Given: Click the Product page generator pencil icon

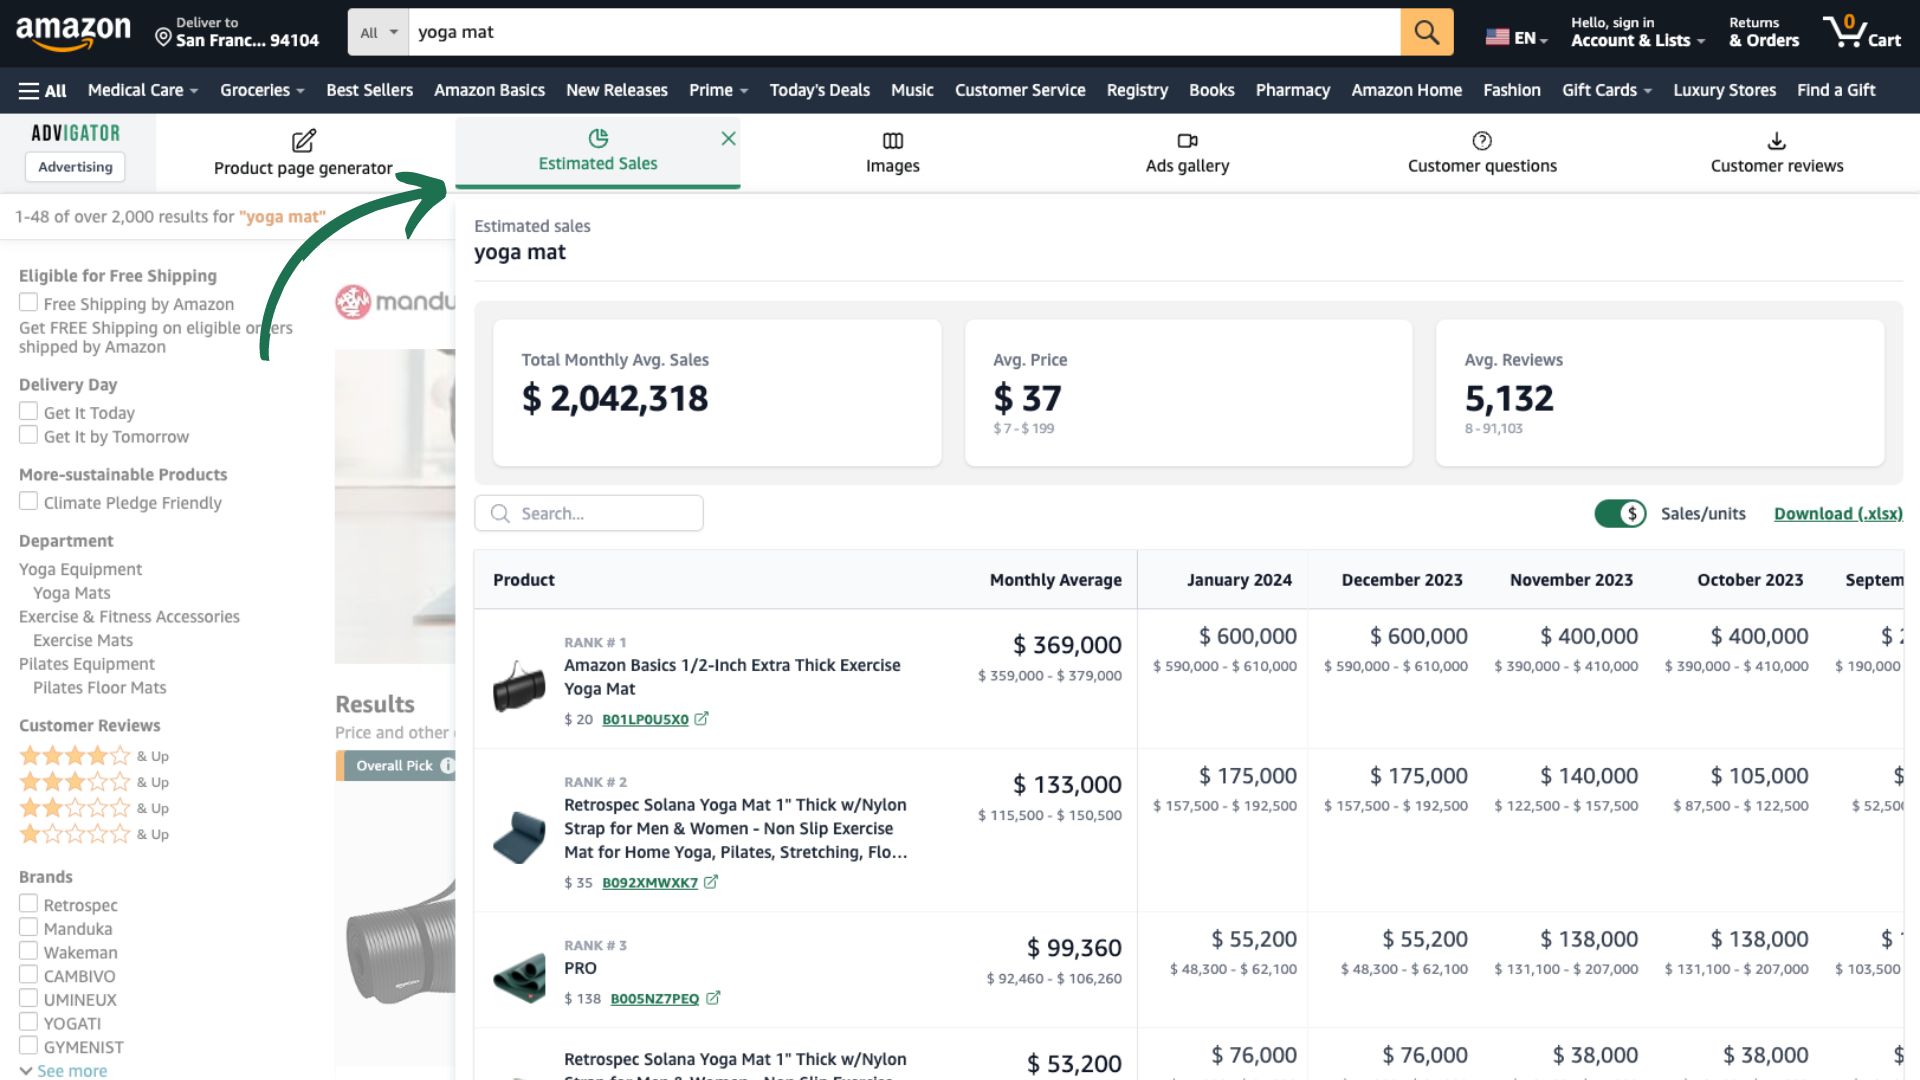Looking at the screenshot, I should coord(303,141).
